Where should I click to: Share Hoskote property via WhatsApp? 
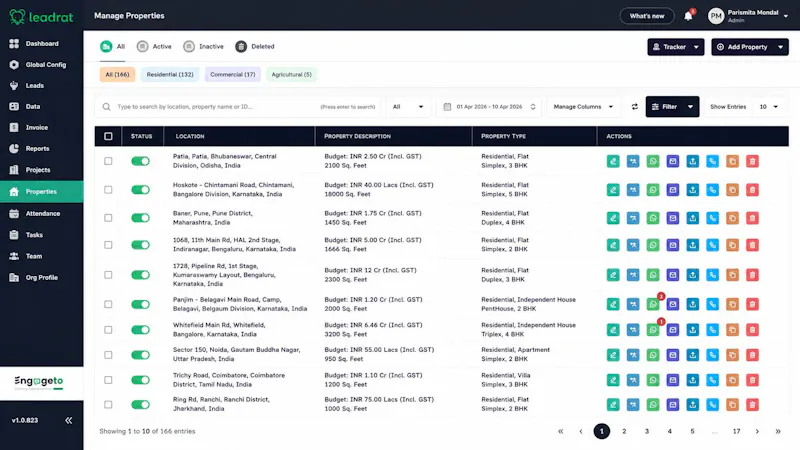(x=653, y=190)
